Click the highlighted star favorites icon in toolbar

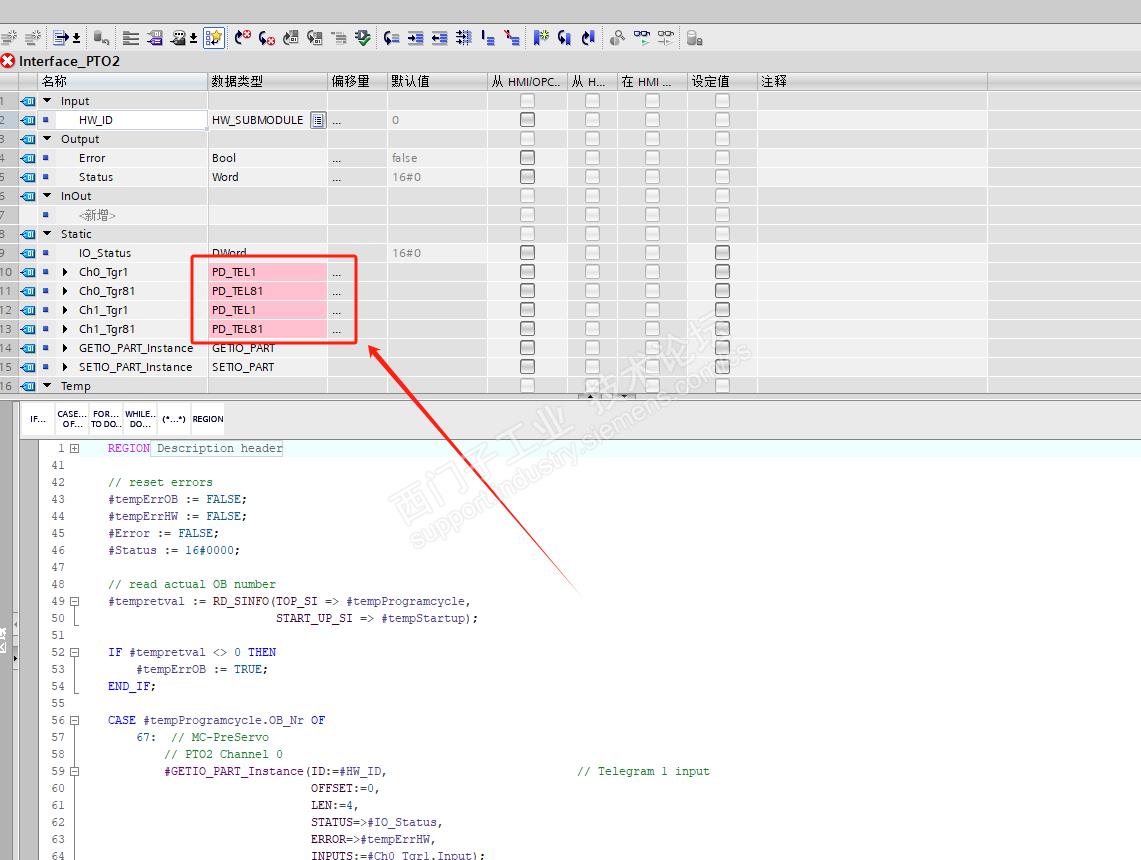click(x=214, y=38)
